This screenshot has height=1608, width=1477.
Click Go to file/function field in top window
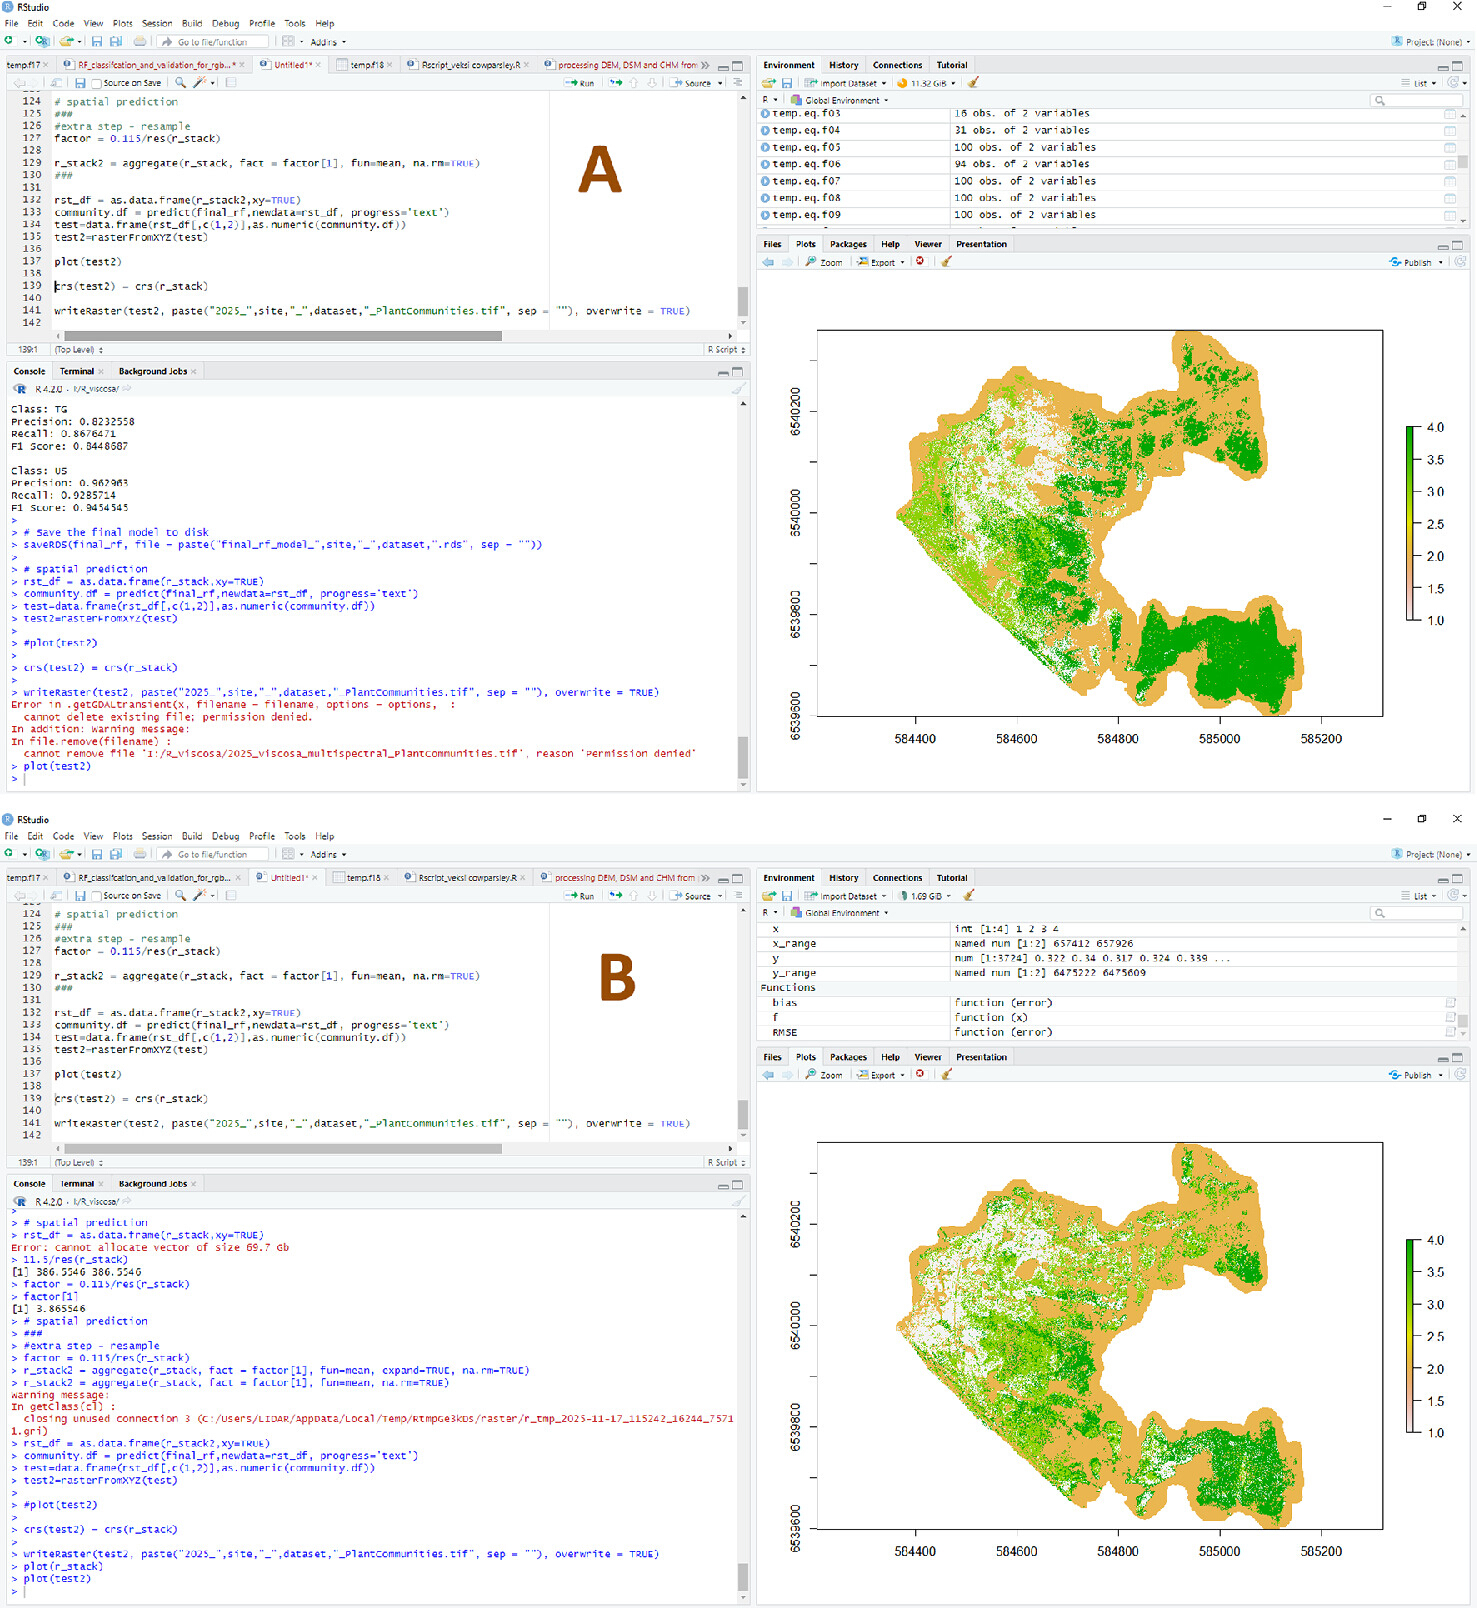[x=213, y=42]
